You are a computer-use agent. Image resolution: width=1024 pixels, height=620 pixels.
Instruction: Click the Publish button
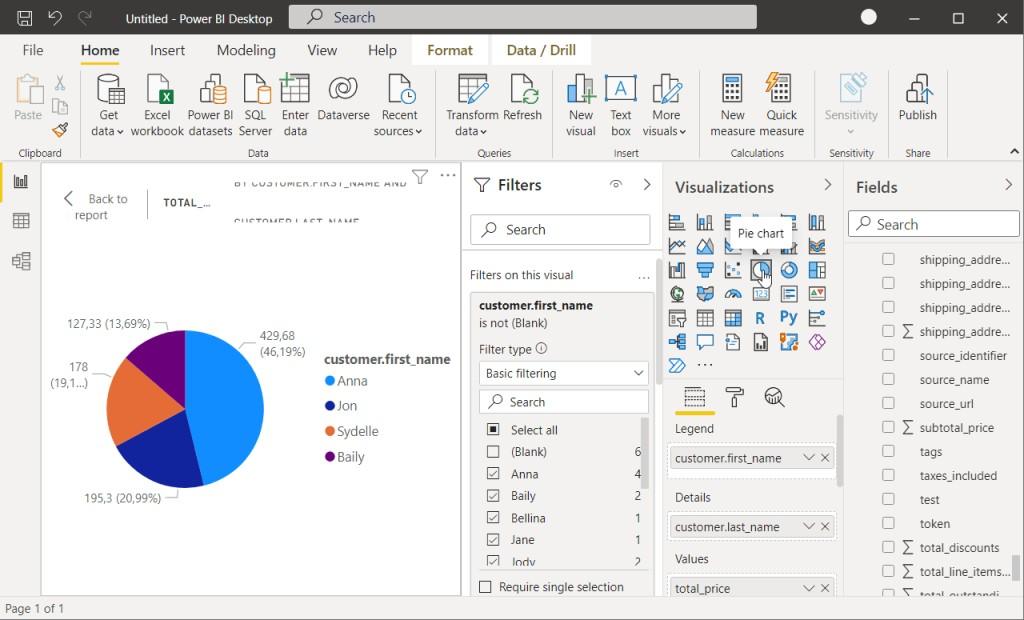(918, 98)
